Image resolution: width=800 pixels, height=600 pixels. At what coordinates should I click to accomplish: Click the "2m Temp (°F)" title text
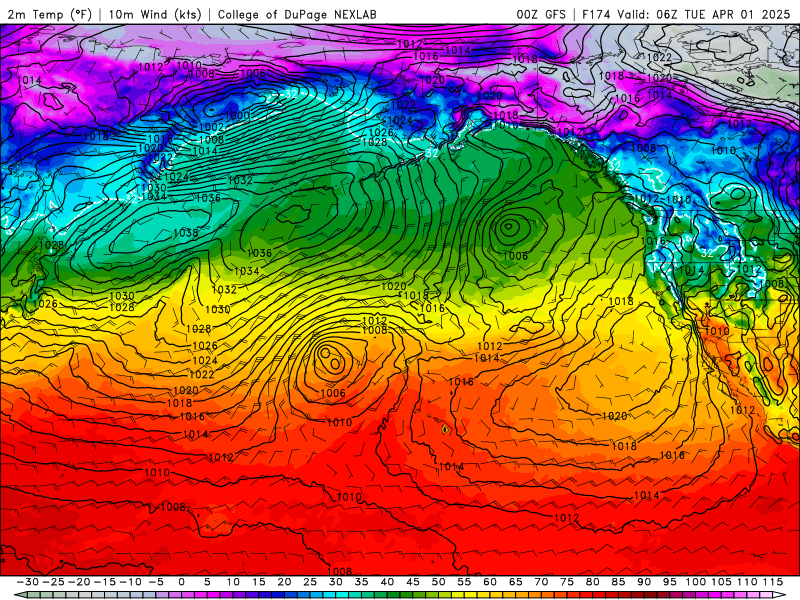tap(49, 14)
